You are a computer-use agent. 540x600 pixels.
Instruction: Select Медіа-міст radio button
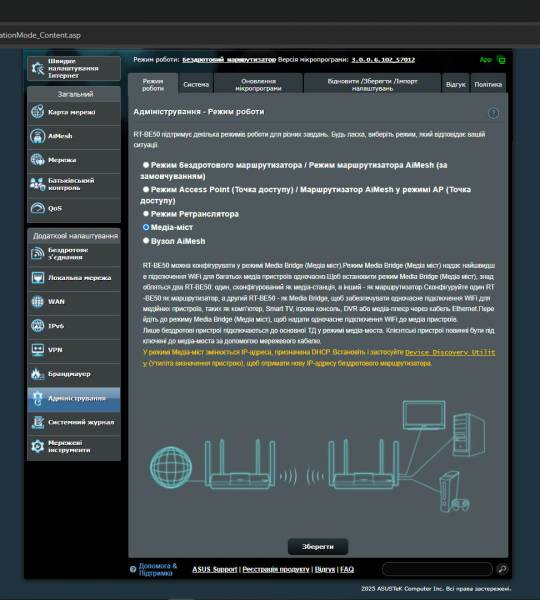(146, 227)
